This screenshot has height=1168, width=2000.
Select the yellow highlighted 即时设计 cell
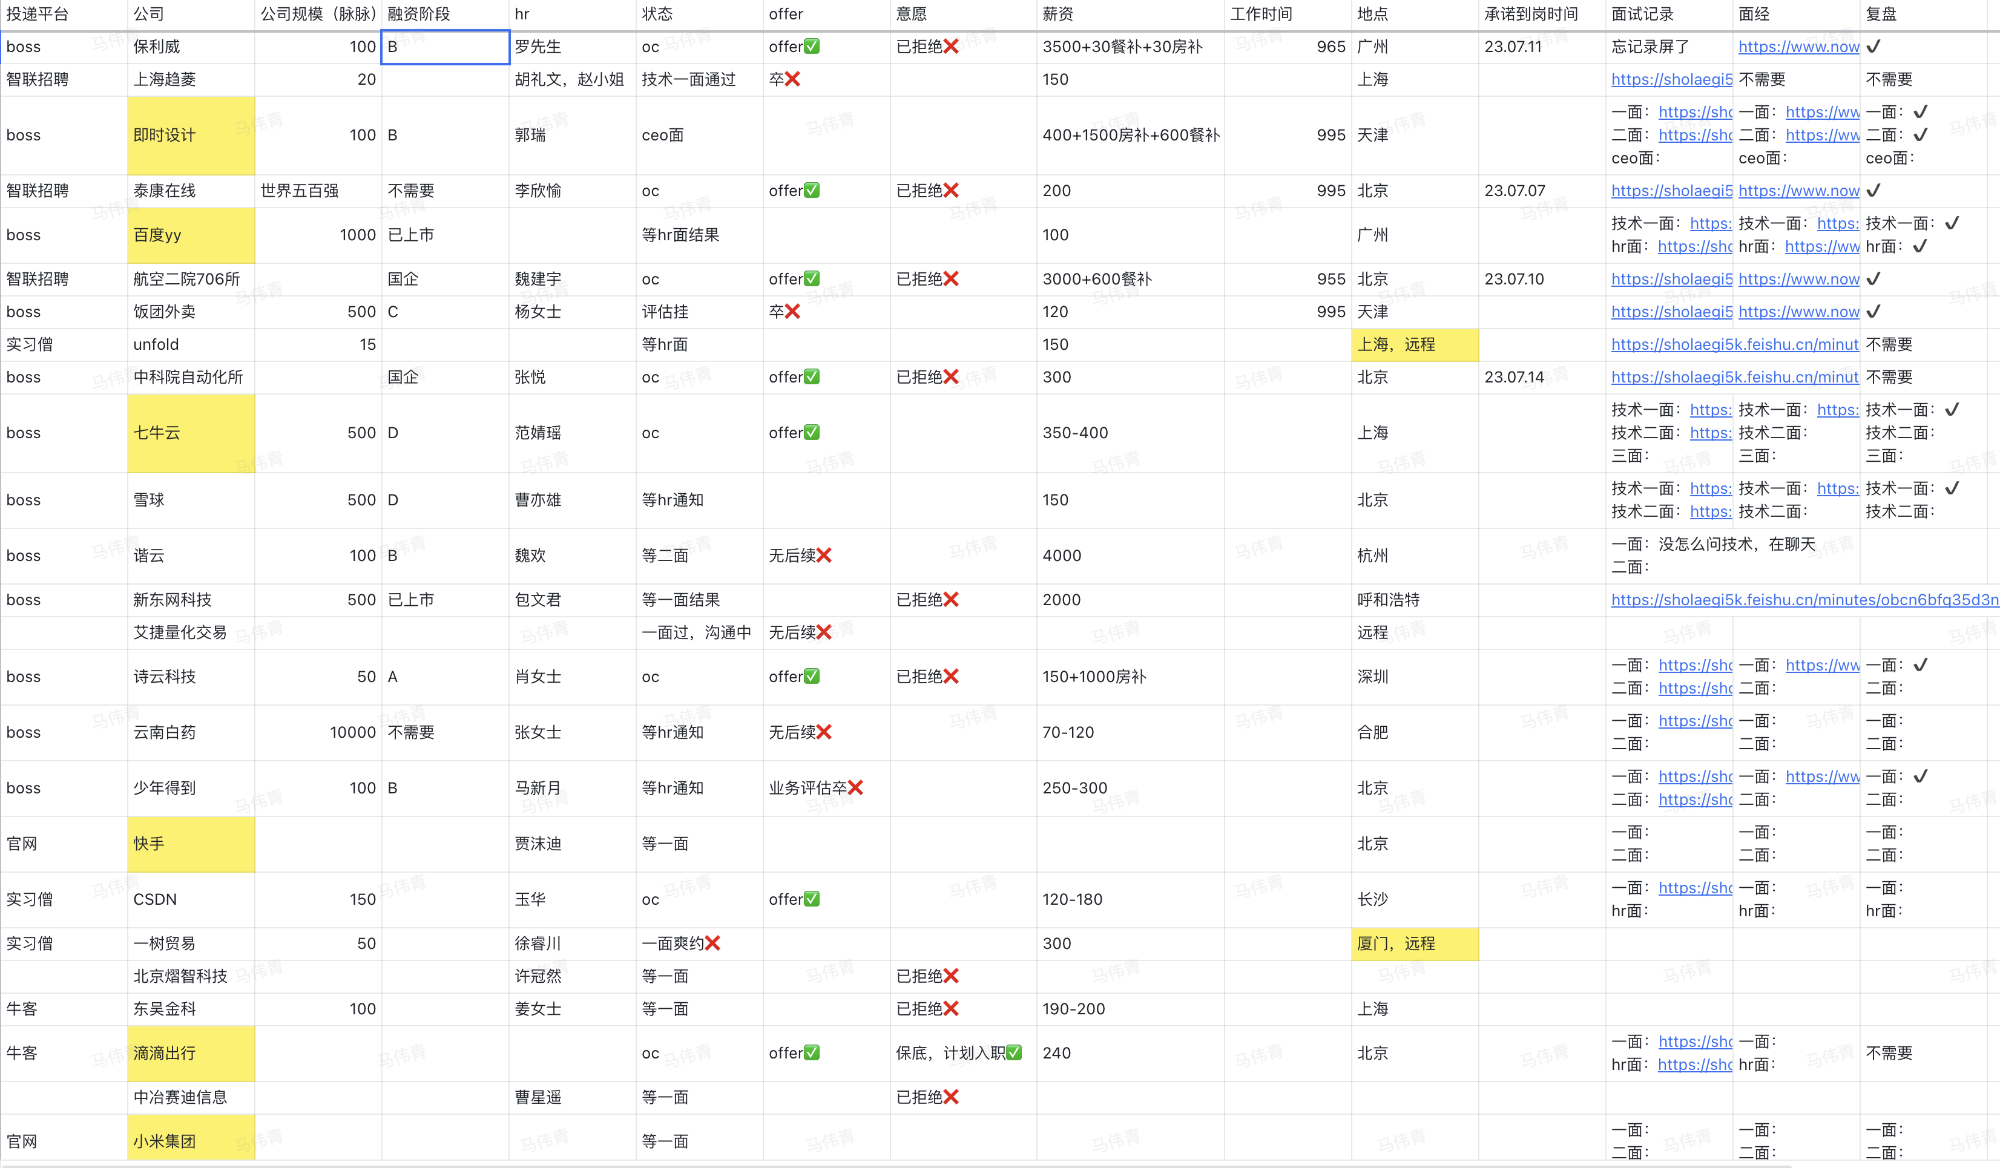191,135
